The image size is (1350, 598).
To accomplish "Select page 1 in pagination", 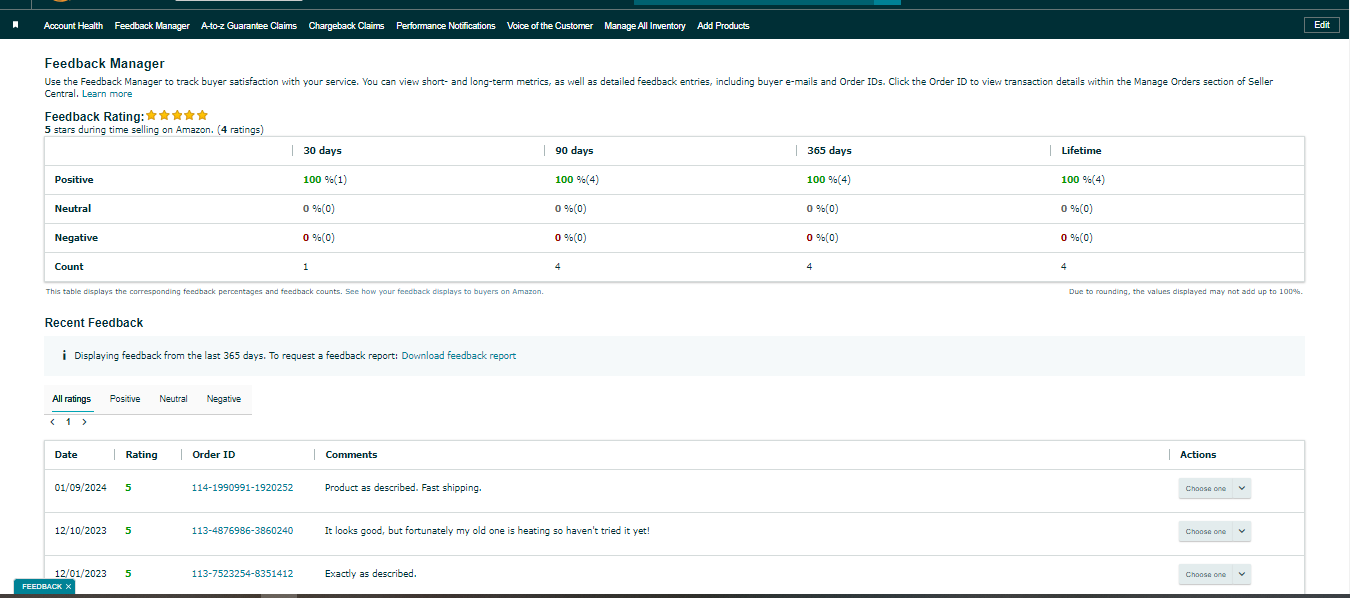I will click(68, 422).
